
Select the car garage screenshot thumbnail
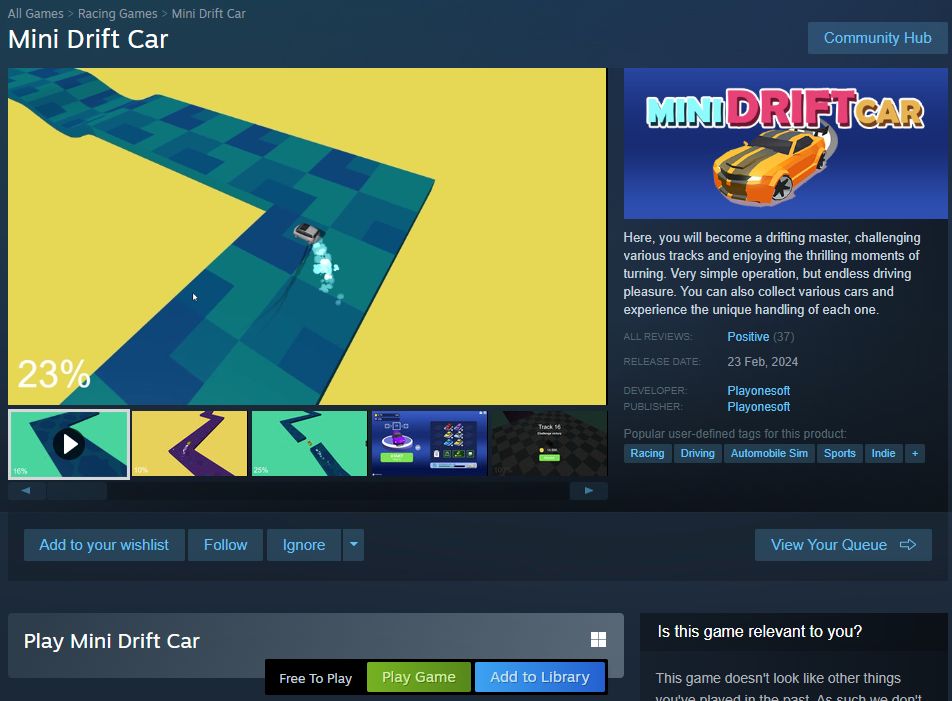(x=429, y=444)
